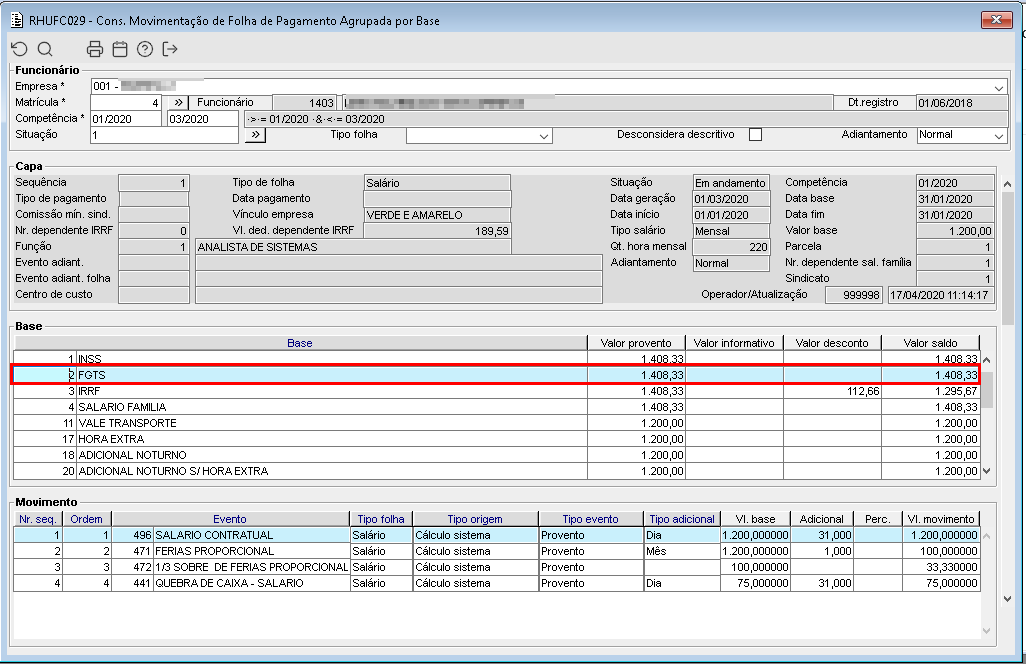The width and height of the screenshot is (1026, 664).
Task: Click the Competência start date field
Action: click(x=125, y=119)
